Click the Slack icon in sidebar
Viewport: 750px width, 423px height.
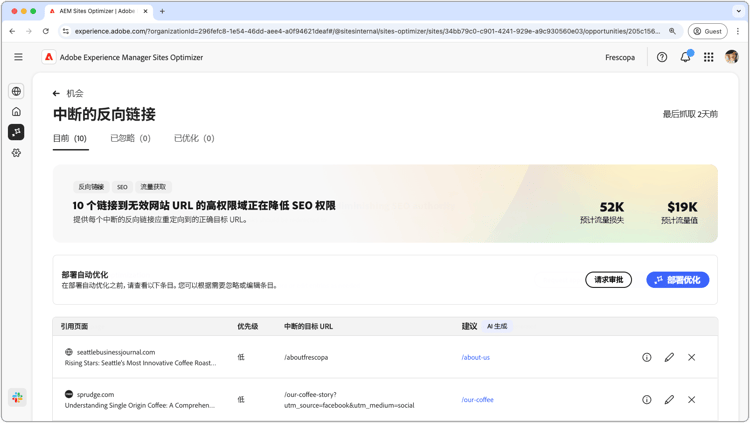point(17,397)
